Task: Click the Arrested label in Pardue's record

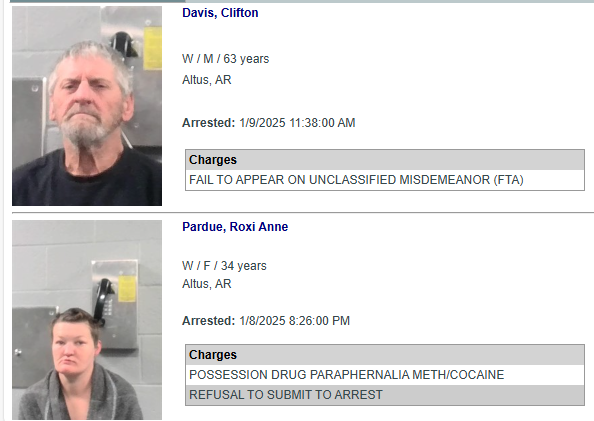Action: coord(209,321)
